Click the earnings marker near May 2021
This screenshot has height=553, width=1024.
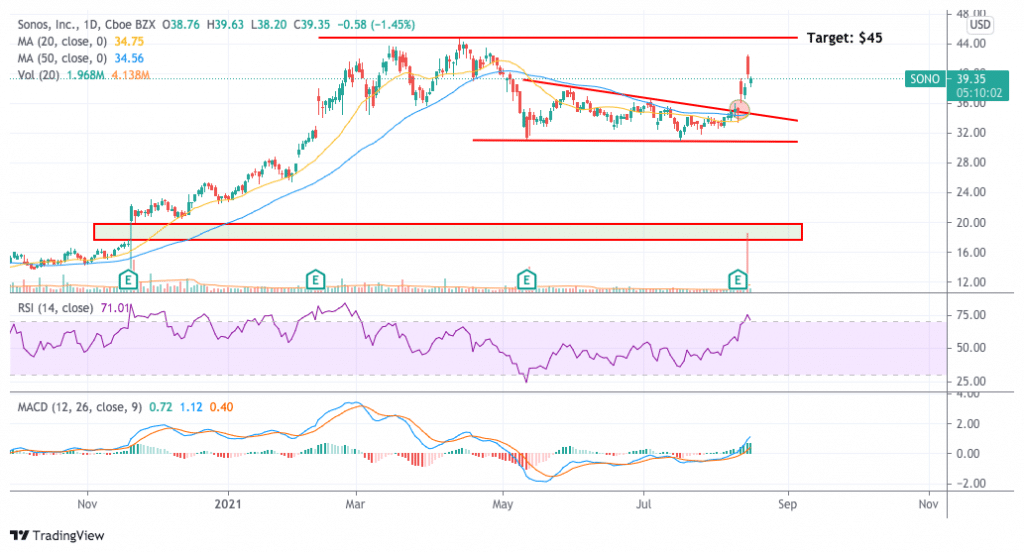click(526, 280)
